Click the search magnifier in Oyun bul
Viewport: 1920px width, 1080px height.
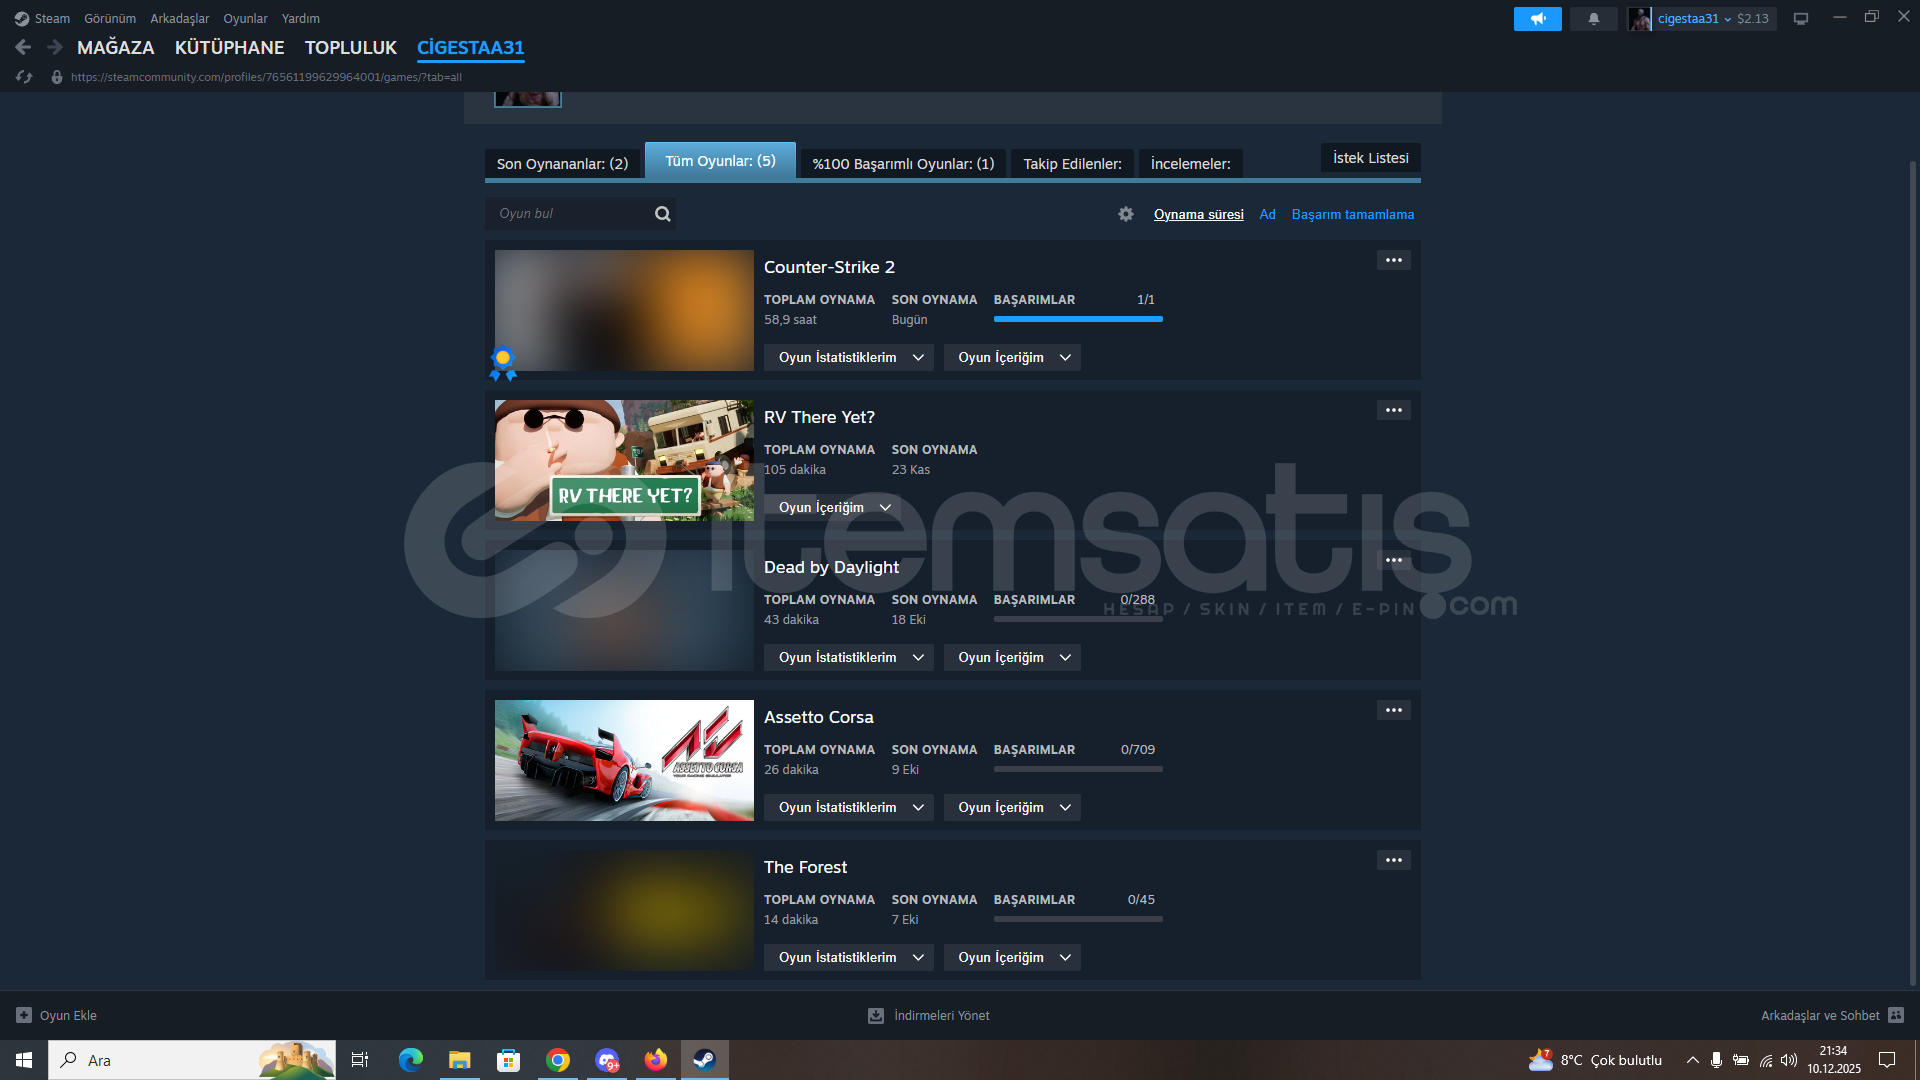pyautogui.click(x=662, y=214)
